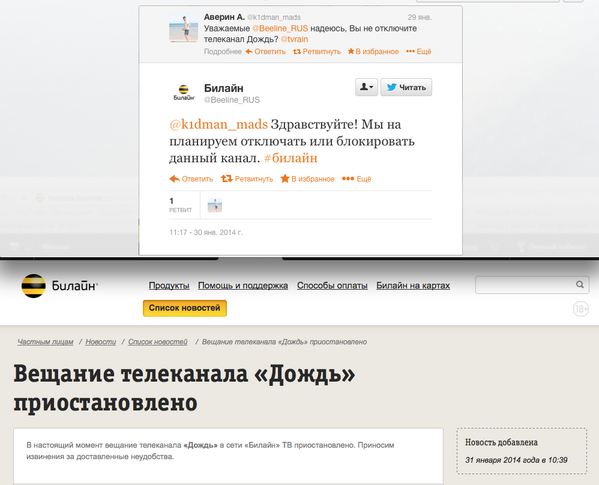Click the 29 янв. tweet date
The width and height of the screenshot is (599, 485).
coord(419,17)
